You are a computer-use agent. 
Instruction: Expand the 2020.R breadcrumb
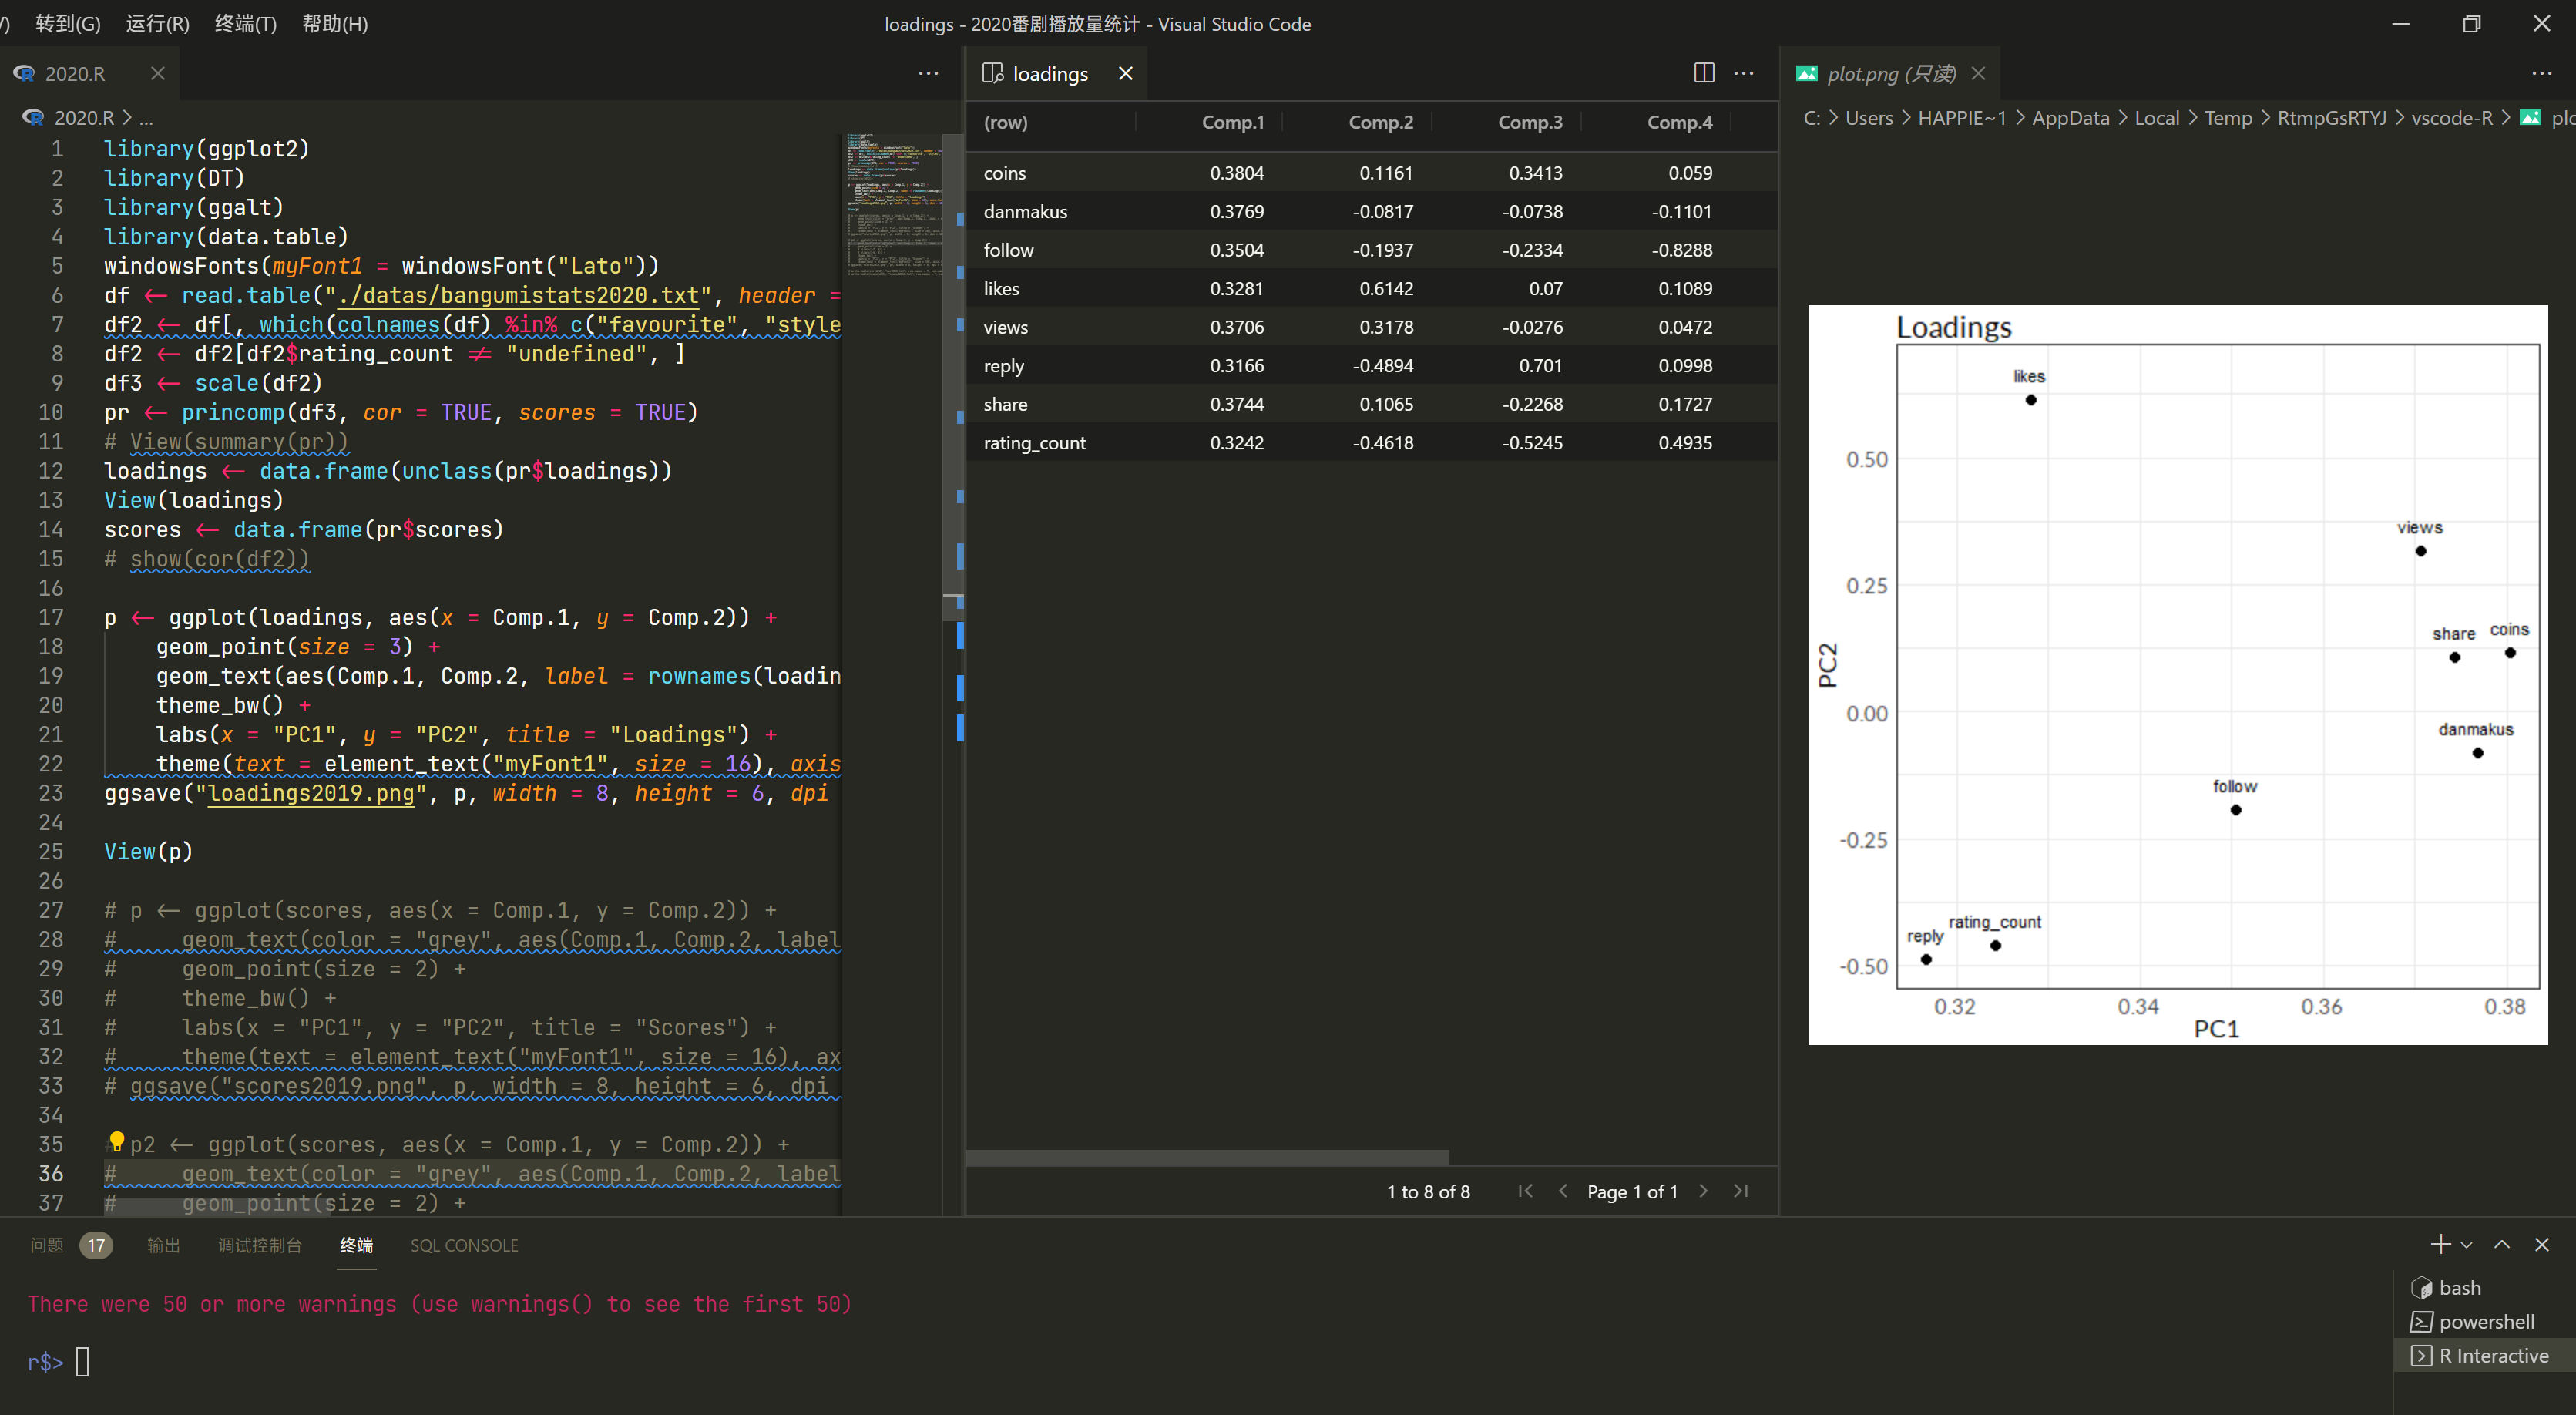pos(83,118)
